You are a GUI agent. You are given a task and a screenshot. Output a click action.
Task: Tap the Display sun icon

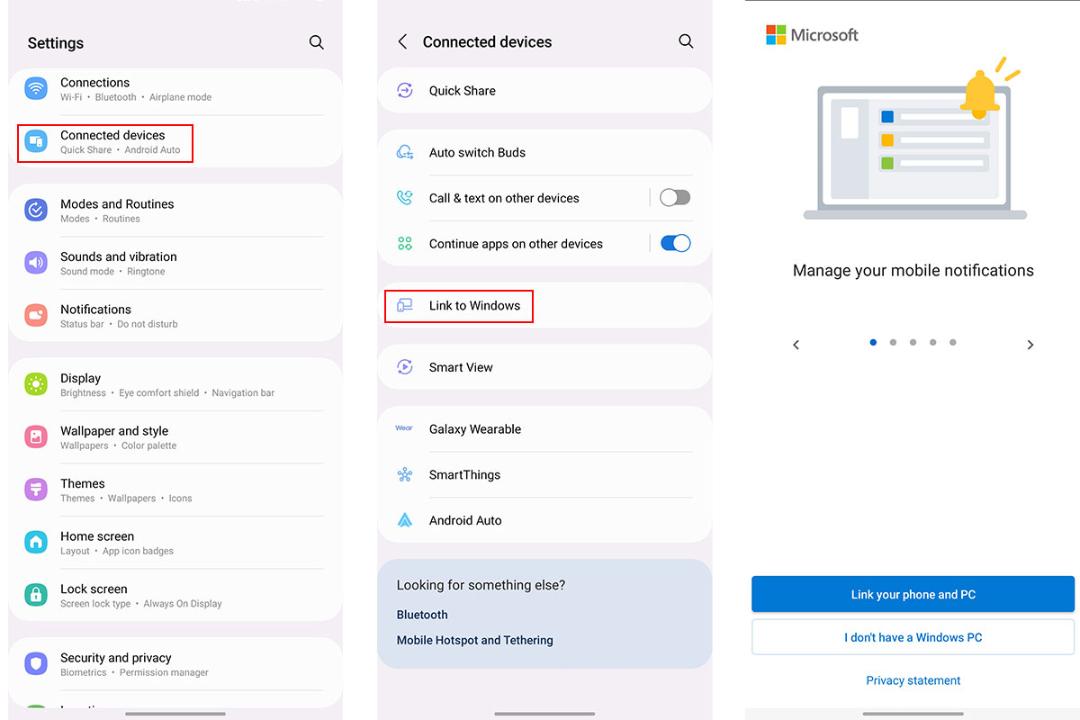[x=36, y=384]
